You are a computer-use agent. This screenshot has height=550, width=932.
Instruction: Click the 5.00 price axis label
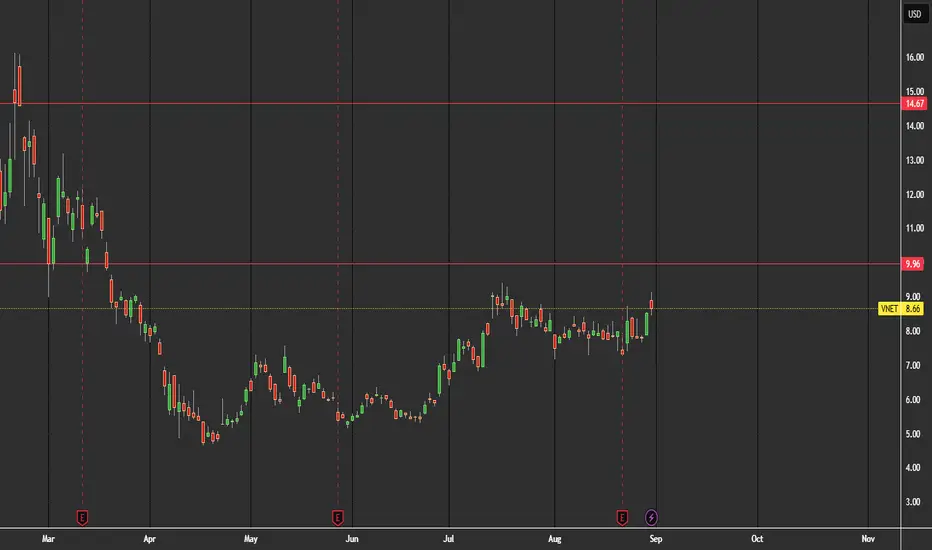click(913, 434)
